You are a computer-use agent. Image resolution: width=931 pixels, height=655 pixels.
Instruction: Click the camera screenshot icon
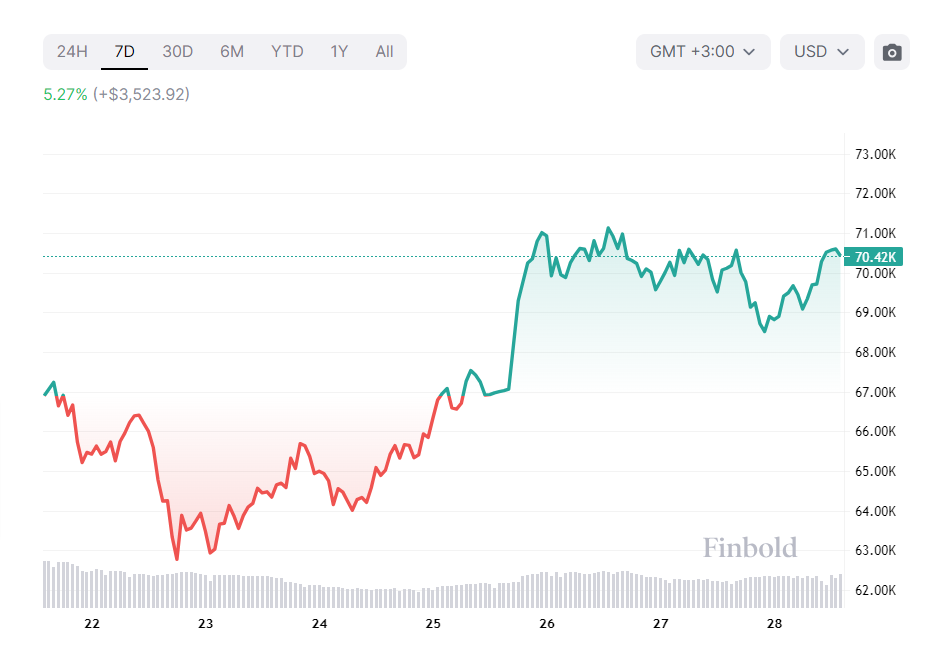[892, 52]
